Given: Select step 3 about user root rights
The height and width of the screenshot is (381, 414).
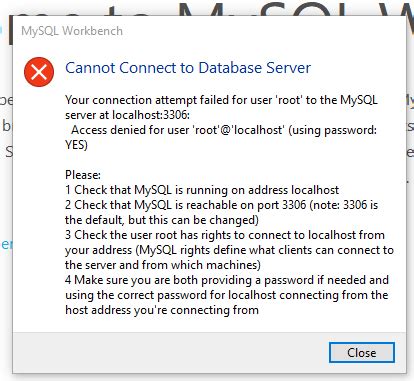Looking at the screenshot, I should coord(225,235).
